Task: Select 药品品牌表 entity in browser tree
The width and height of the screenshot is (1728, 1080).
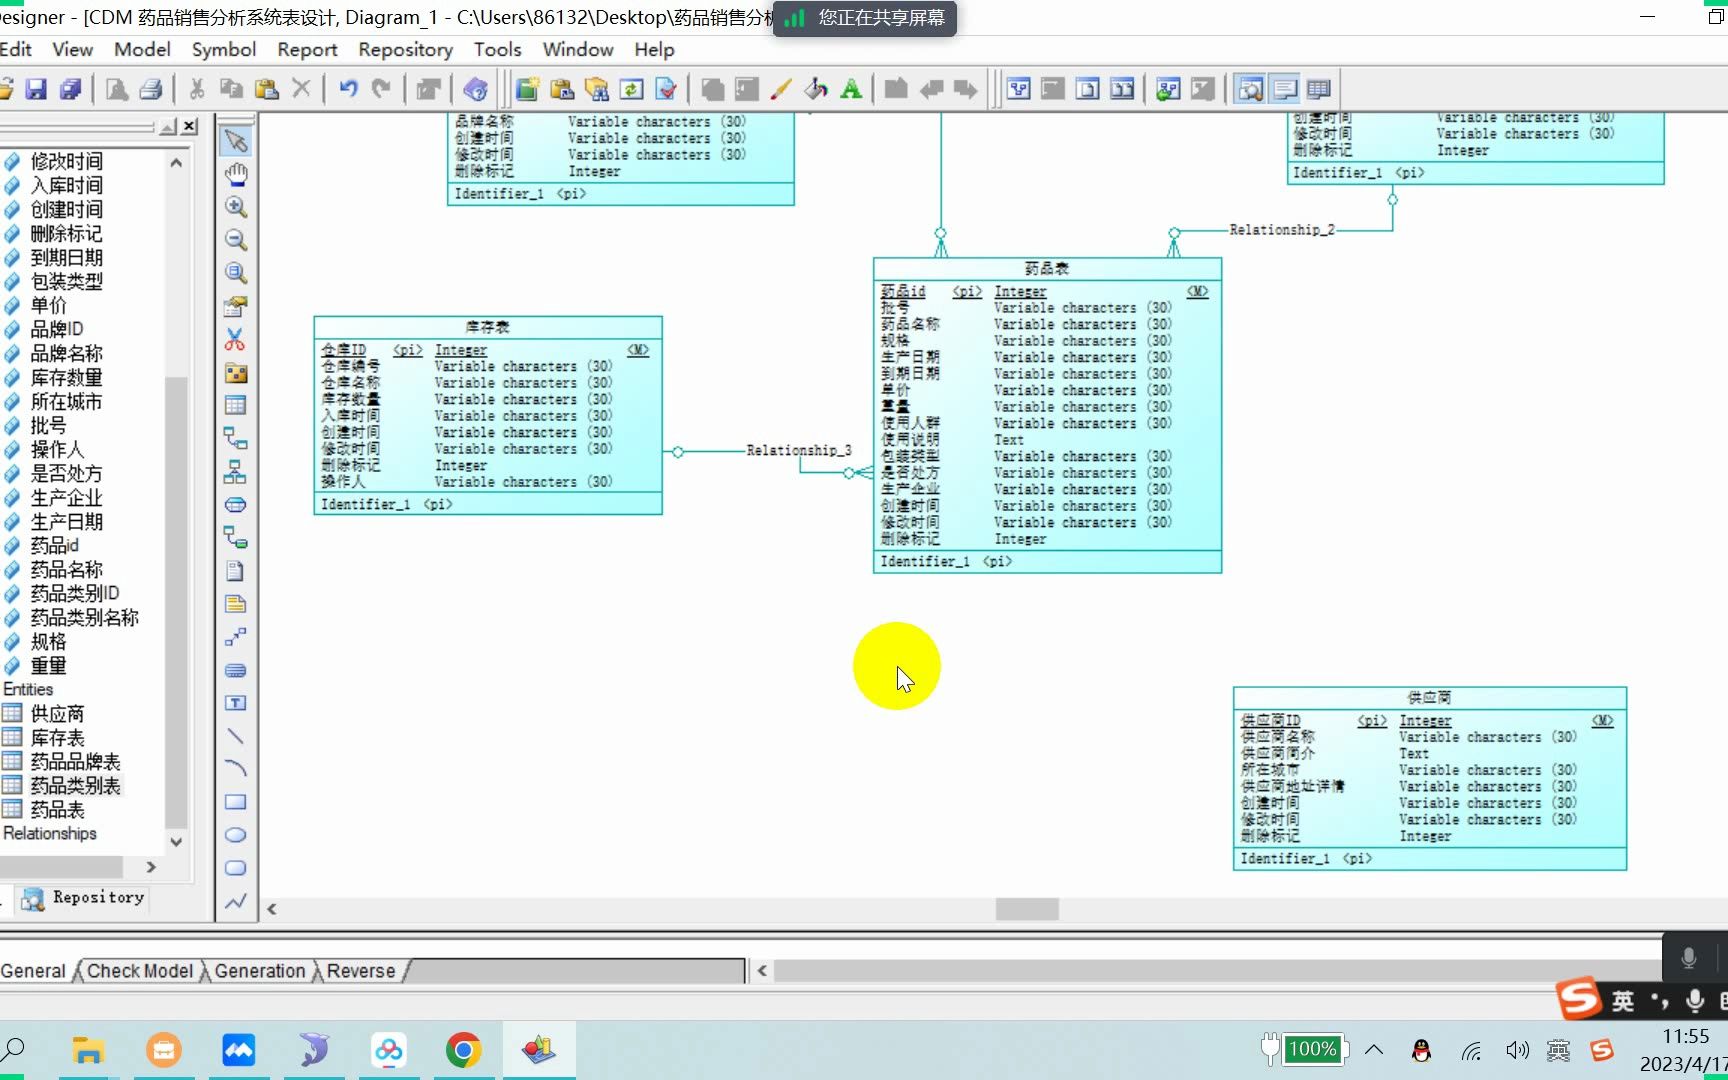Action: click(x=75, y=762)
